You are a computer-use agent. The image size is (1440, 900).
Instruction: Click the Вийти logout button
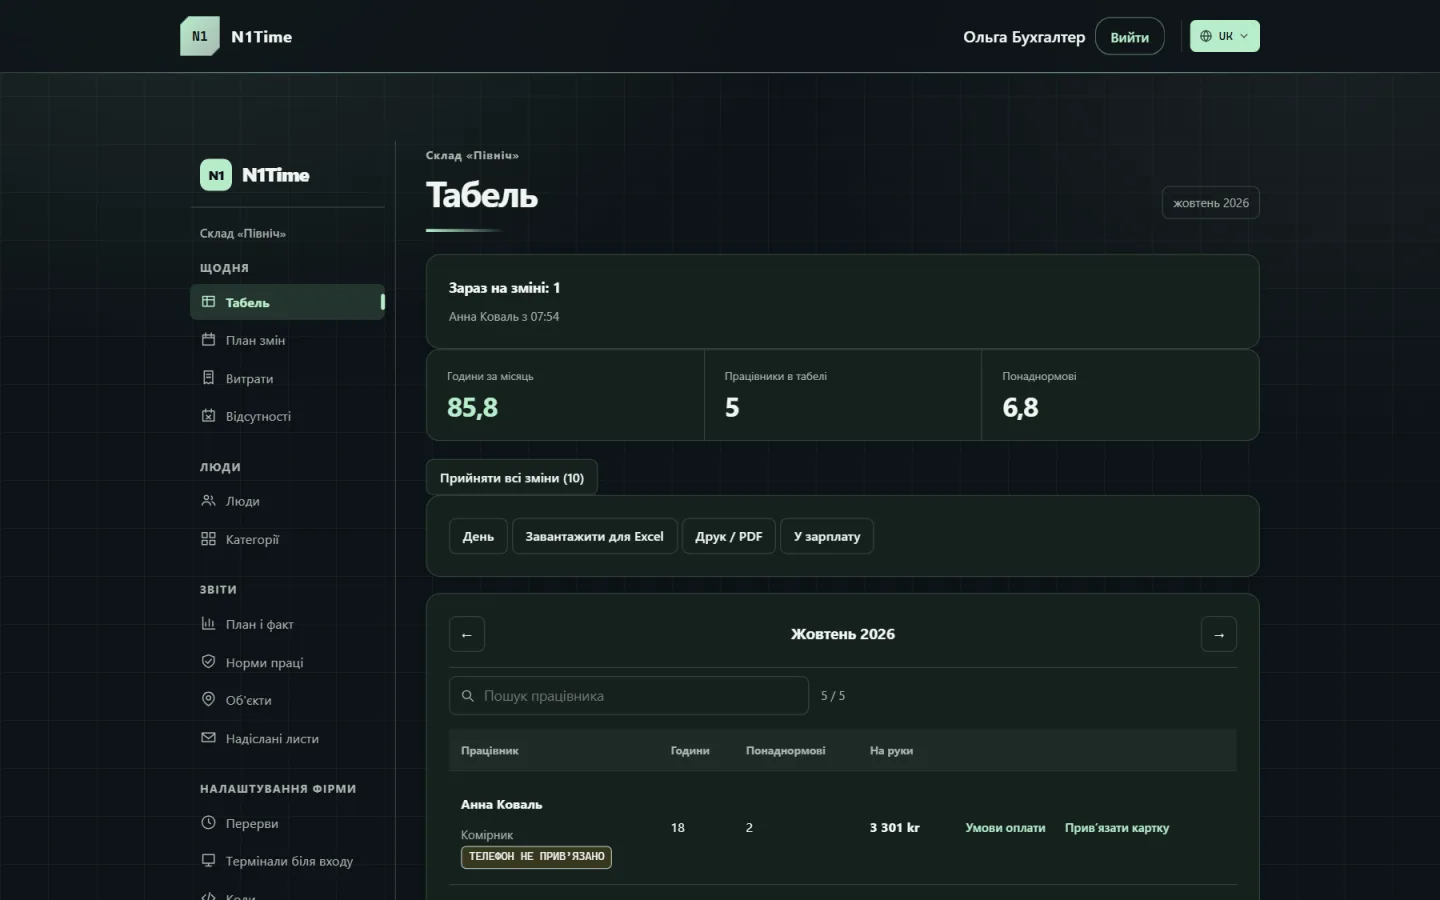point(1130,37)
